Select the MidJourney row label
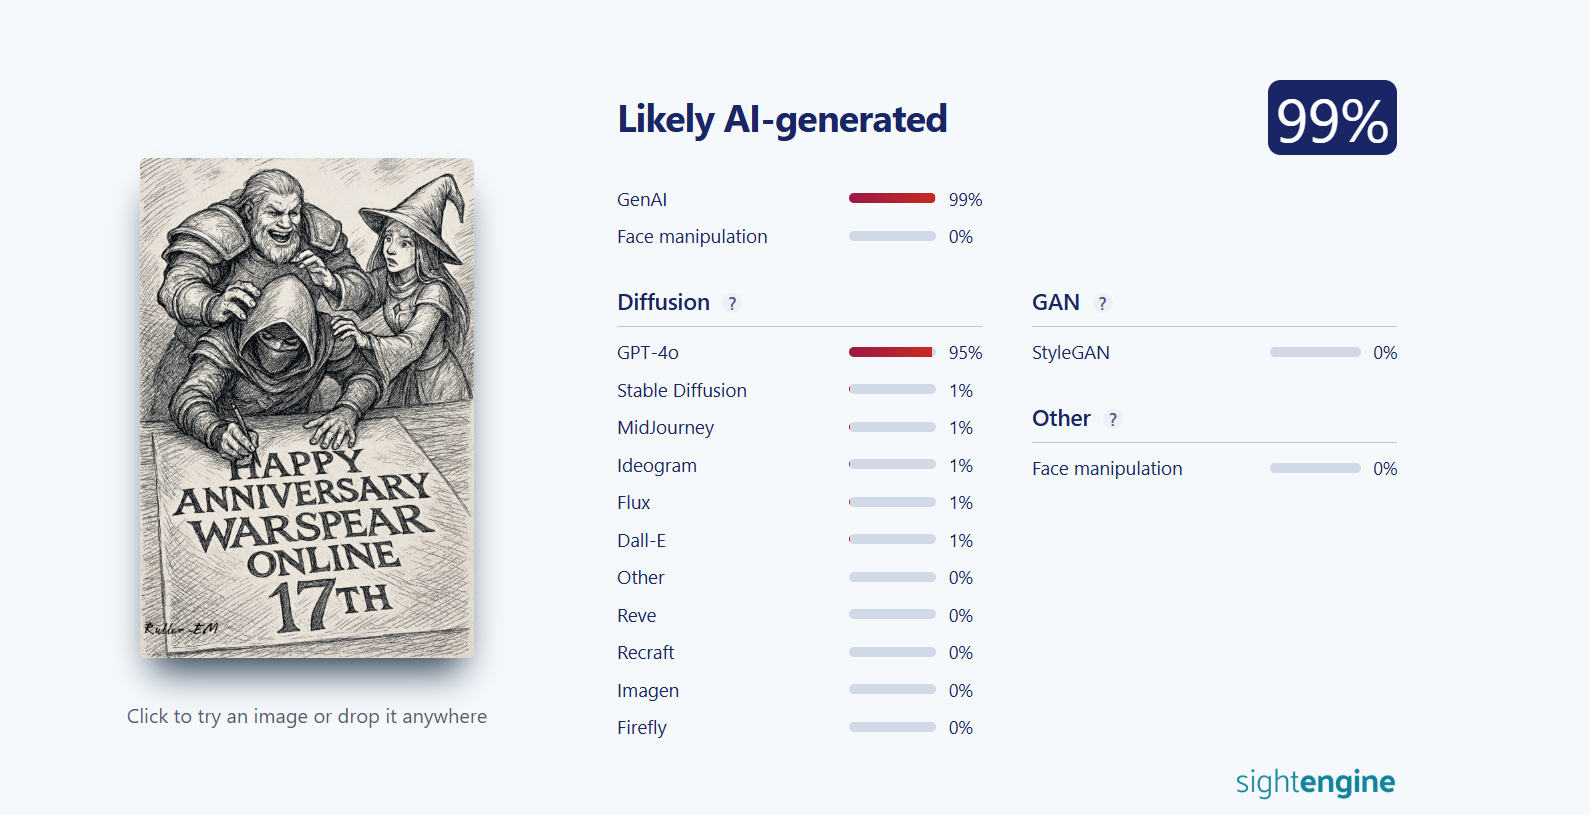This screenshot has width=1590, height=815. tap(665, 428)
